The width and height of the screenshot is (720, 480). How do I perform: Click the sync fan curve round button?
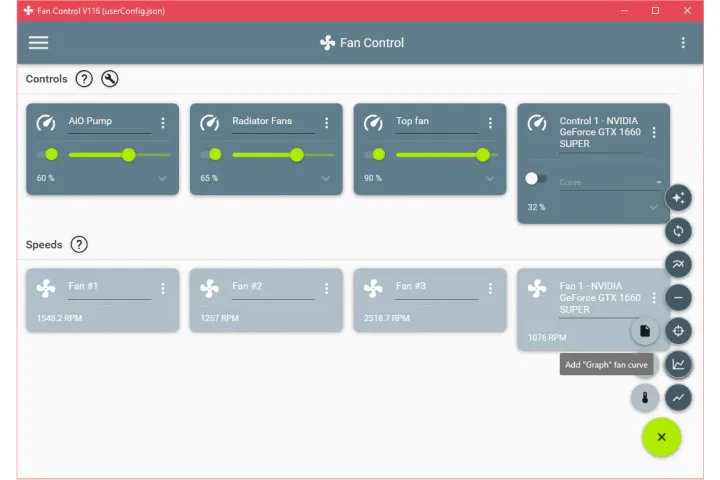click(678, 231)
